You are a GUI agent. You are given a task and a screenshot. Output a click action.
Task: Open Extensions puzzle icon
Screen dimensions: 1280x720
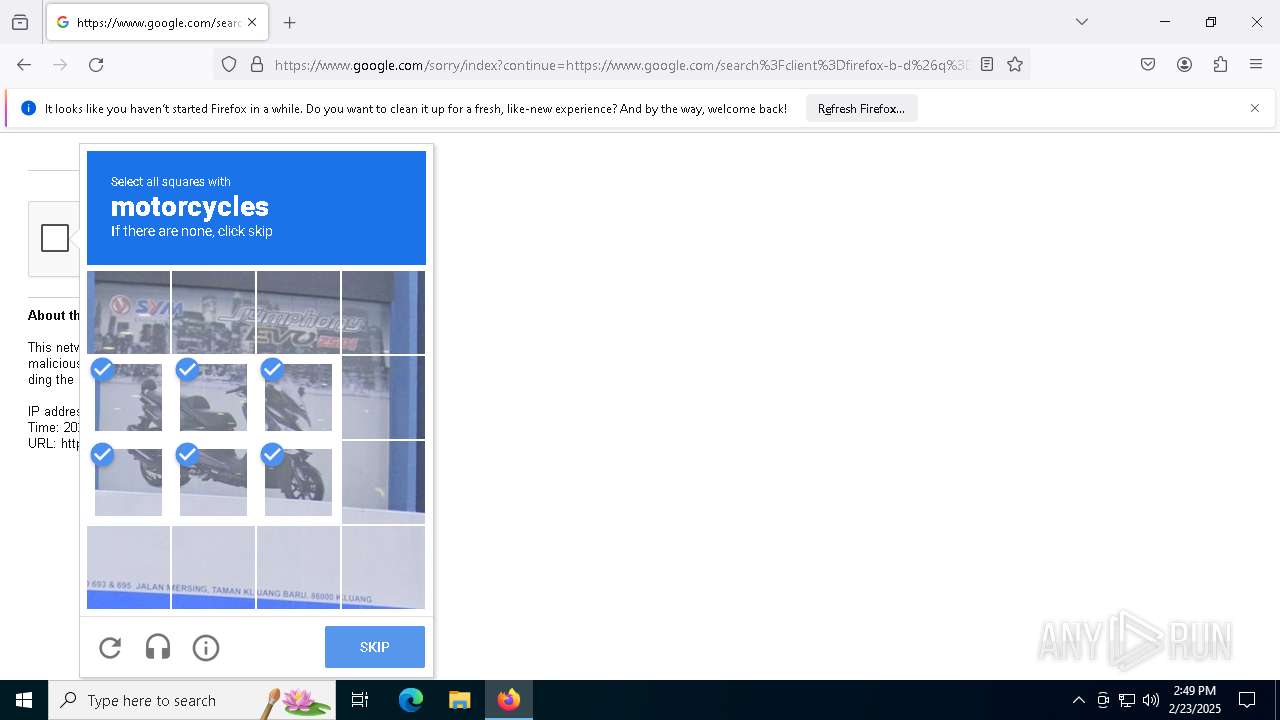(1220, 65)
